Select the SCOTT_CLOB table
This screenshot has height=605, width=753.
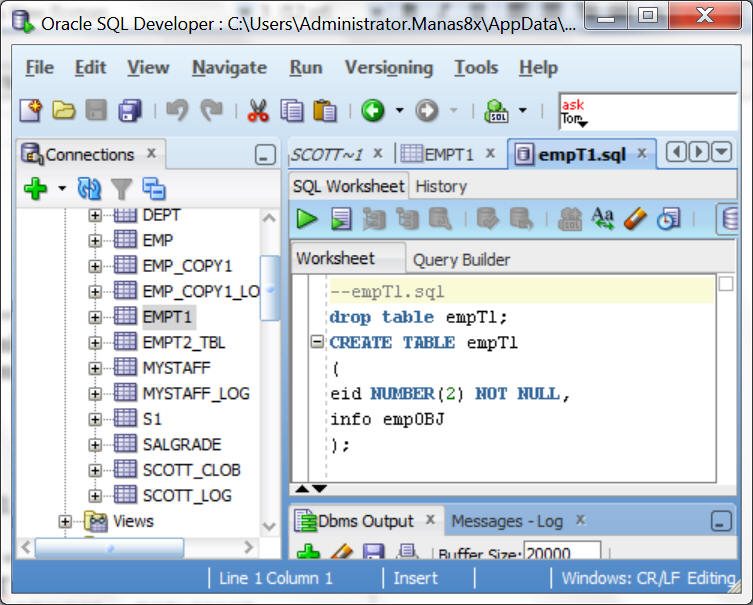click(192, 470)
